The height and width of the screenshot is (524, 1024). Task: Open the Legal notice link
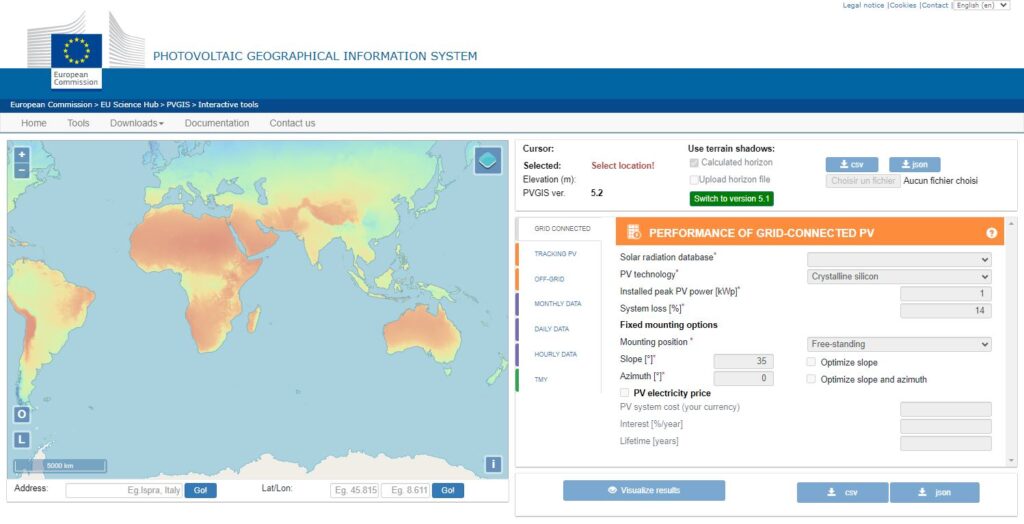pos(863,5)
